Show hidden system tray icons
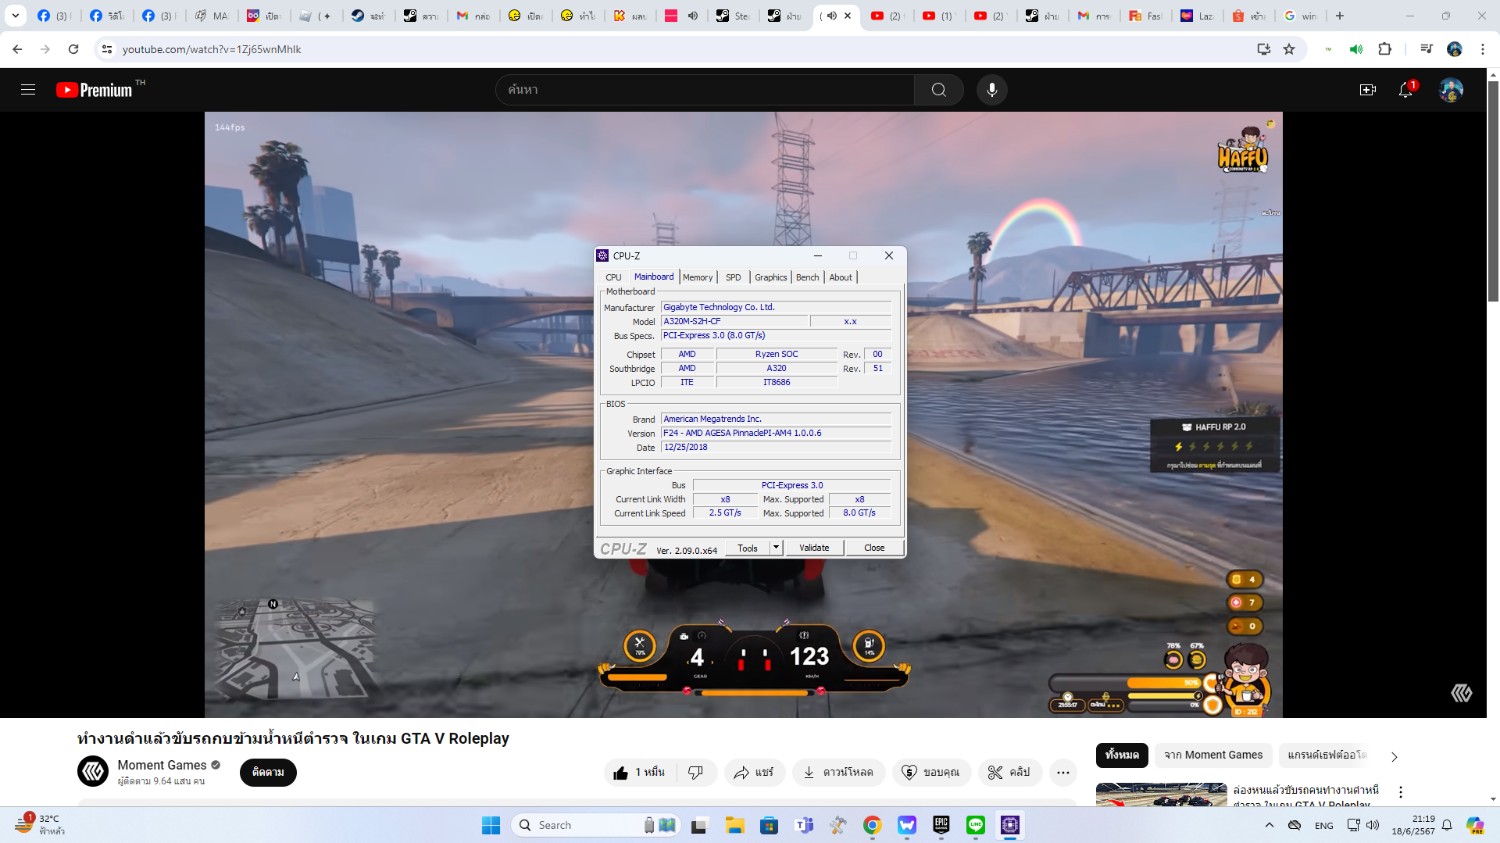 pyautogui.click(x=1269, y=825)
